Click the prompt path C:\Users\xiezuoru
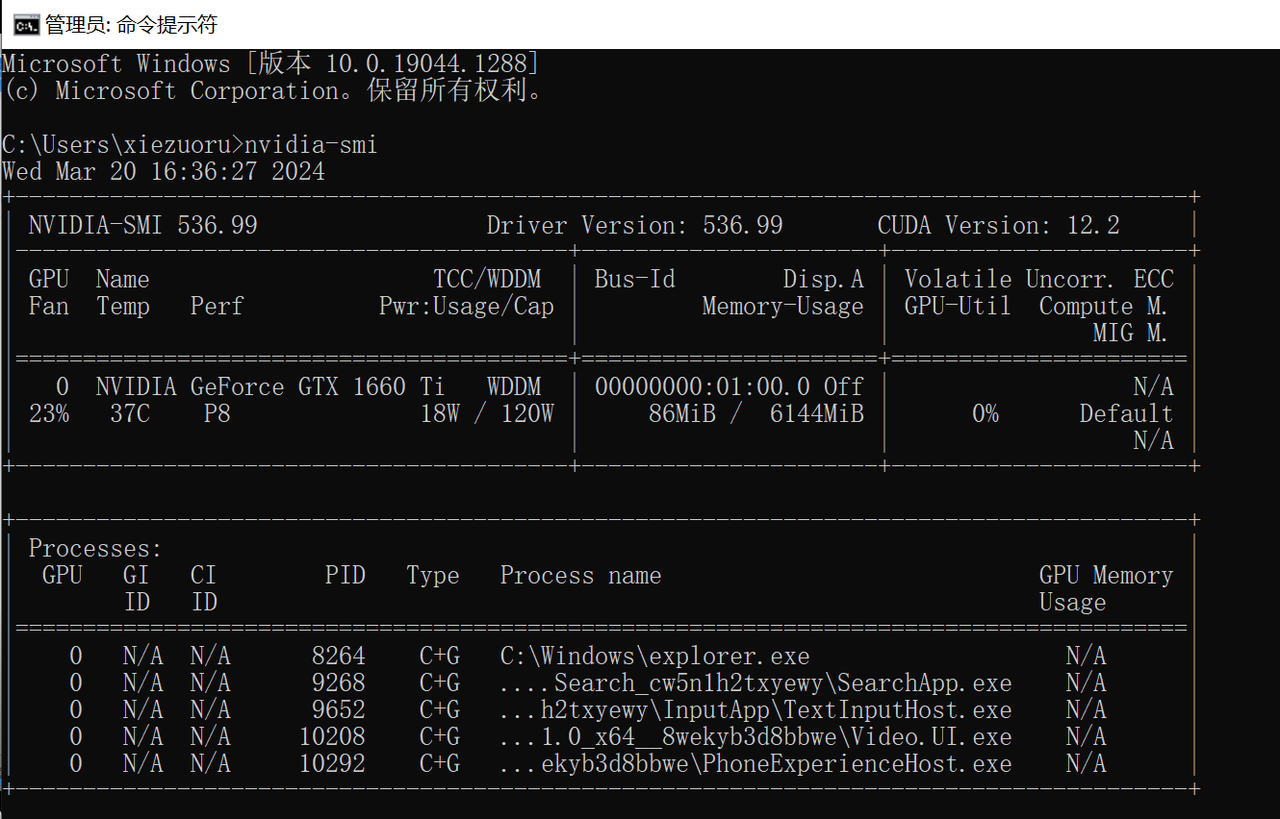Viewport: 1280px width, 819px height. (116, 145)
